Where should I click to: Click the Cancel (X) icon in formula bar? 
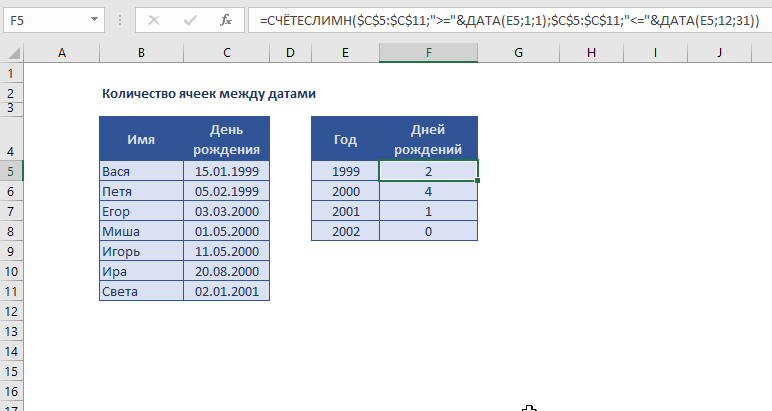coord(154,20)
